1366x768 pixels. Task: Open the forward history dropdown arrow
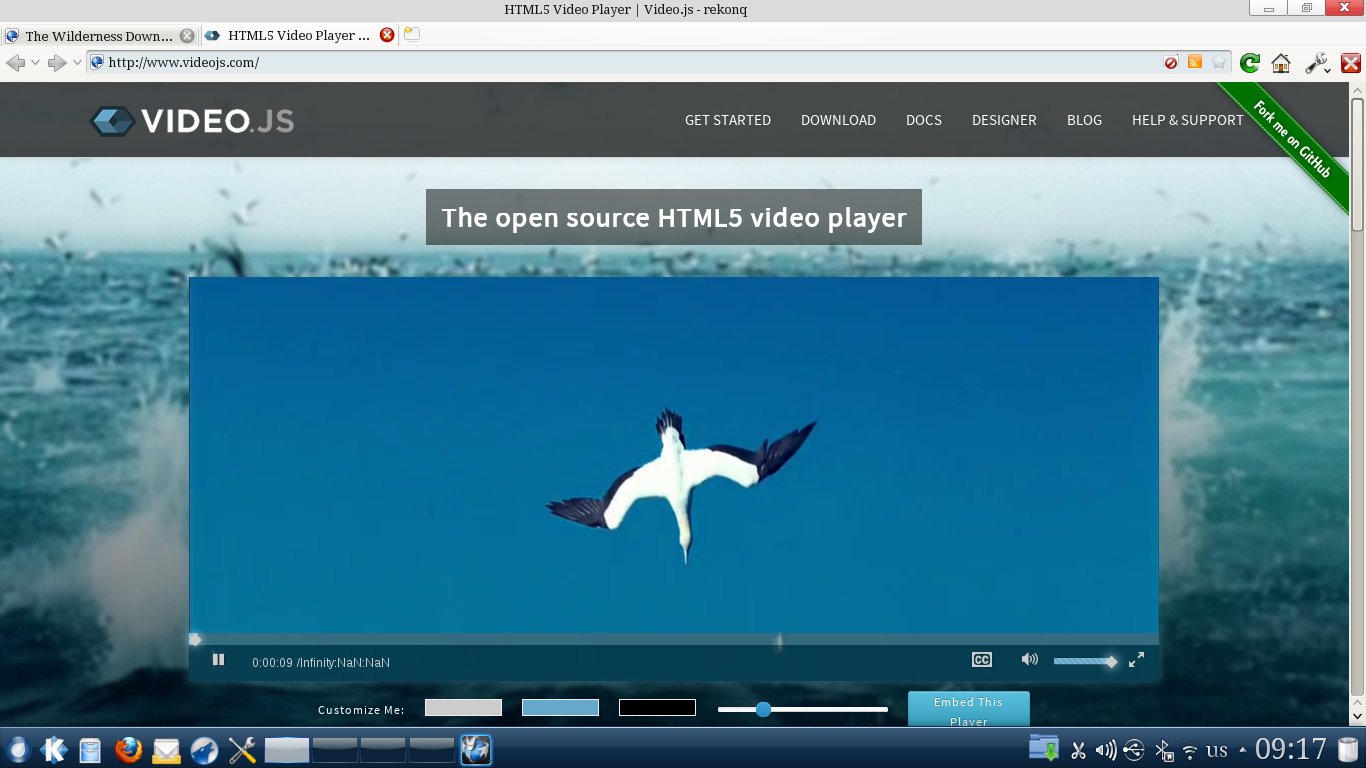[x=77, y=63]
